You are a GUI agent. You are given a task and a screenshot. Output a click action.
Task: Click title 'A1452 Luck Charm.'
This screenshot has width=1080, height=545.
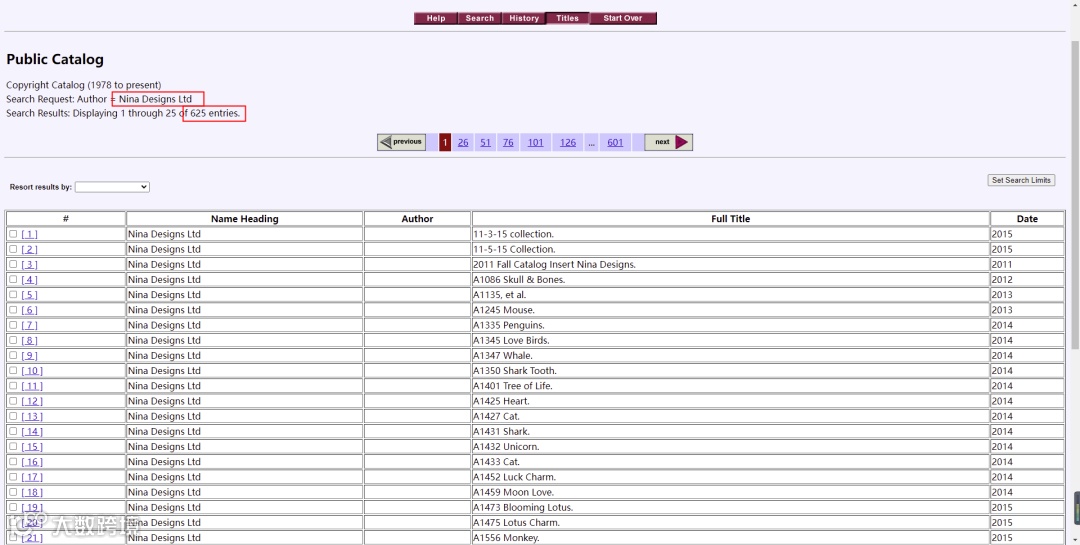pos(515,477)
